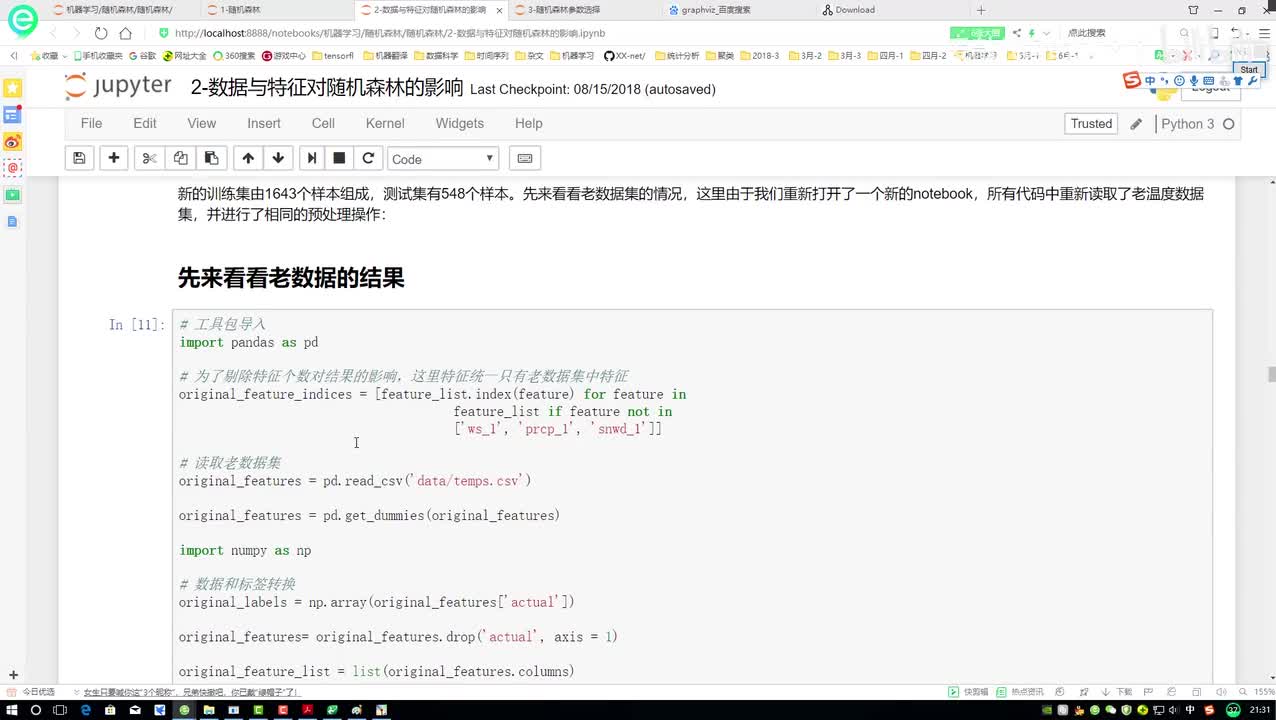Open the cell type Code dropdown
This screenshot has width=1276, height=720.
[443, 159]
